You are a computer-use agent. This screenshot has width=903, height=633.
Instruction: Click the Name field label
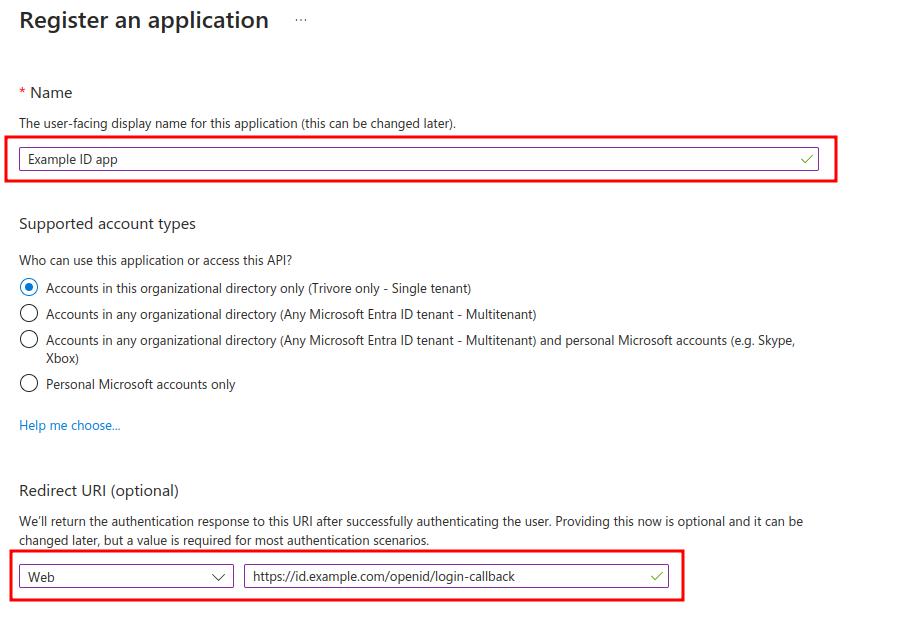(x=51, y=92)
